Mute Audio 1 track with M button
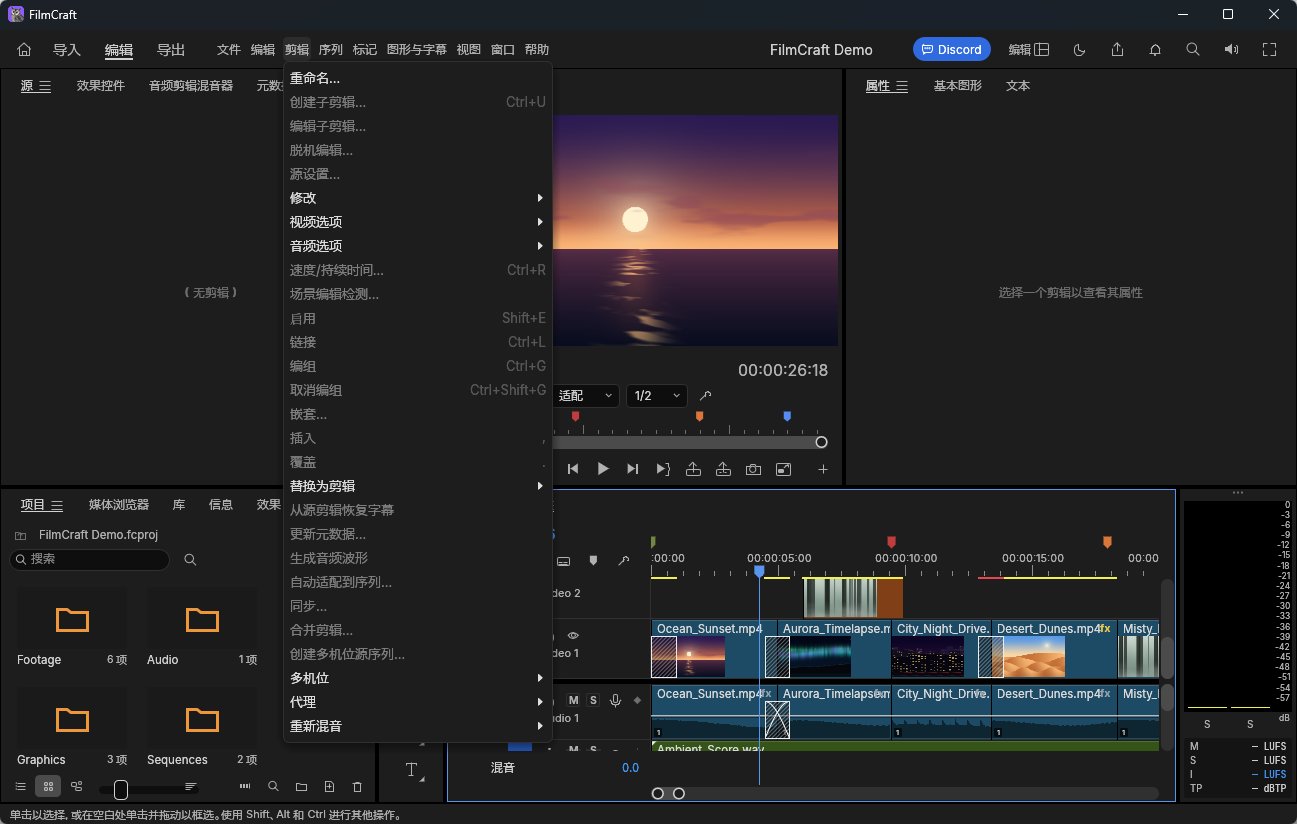 click(x=574, y=700)
